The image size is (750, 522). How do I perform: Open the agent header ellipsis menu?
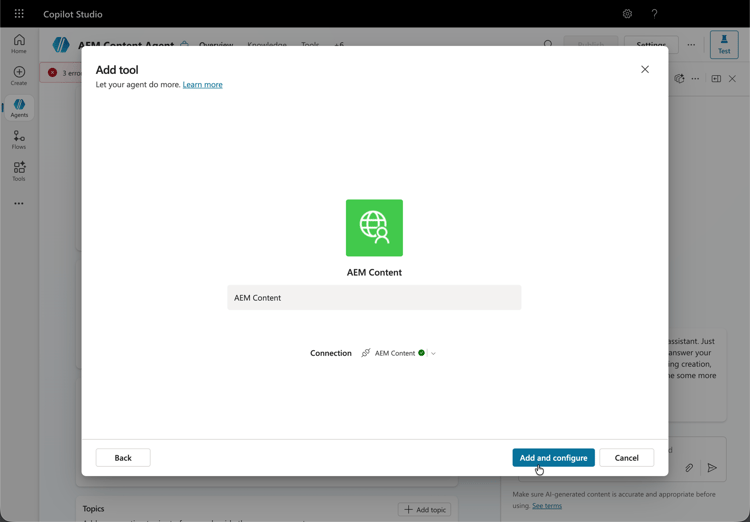pos(691,44)
